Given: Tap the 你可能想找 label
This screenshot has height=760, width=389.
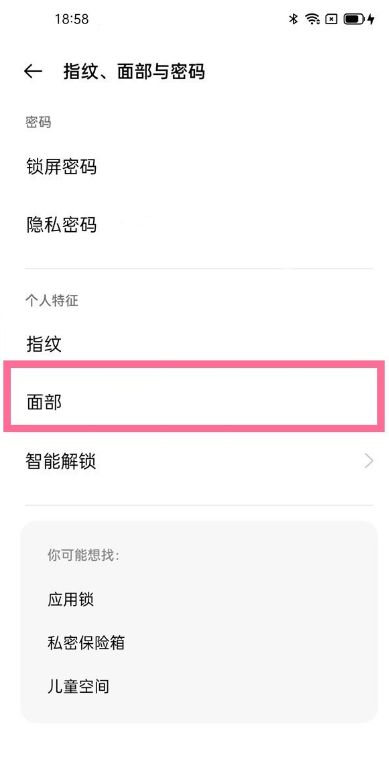Looking at the screenshot, I should click(x=83, y=555).
